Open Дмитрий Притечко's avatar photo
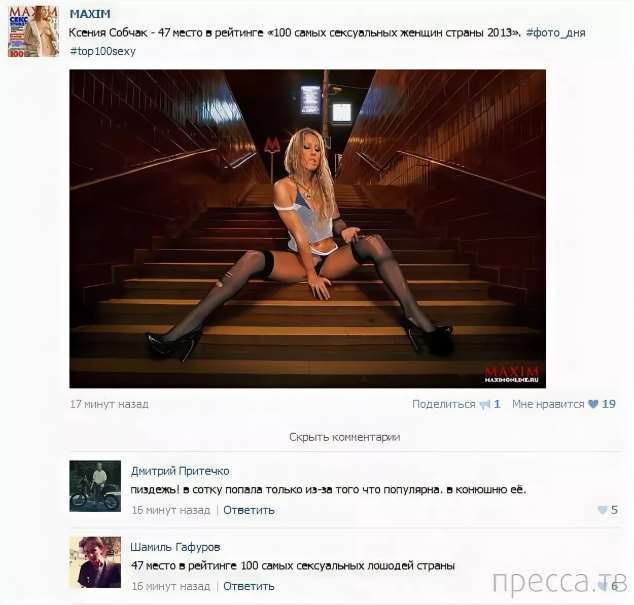This screenshot has width=634, height=605. [x=95, y=486]
